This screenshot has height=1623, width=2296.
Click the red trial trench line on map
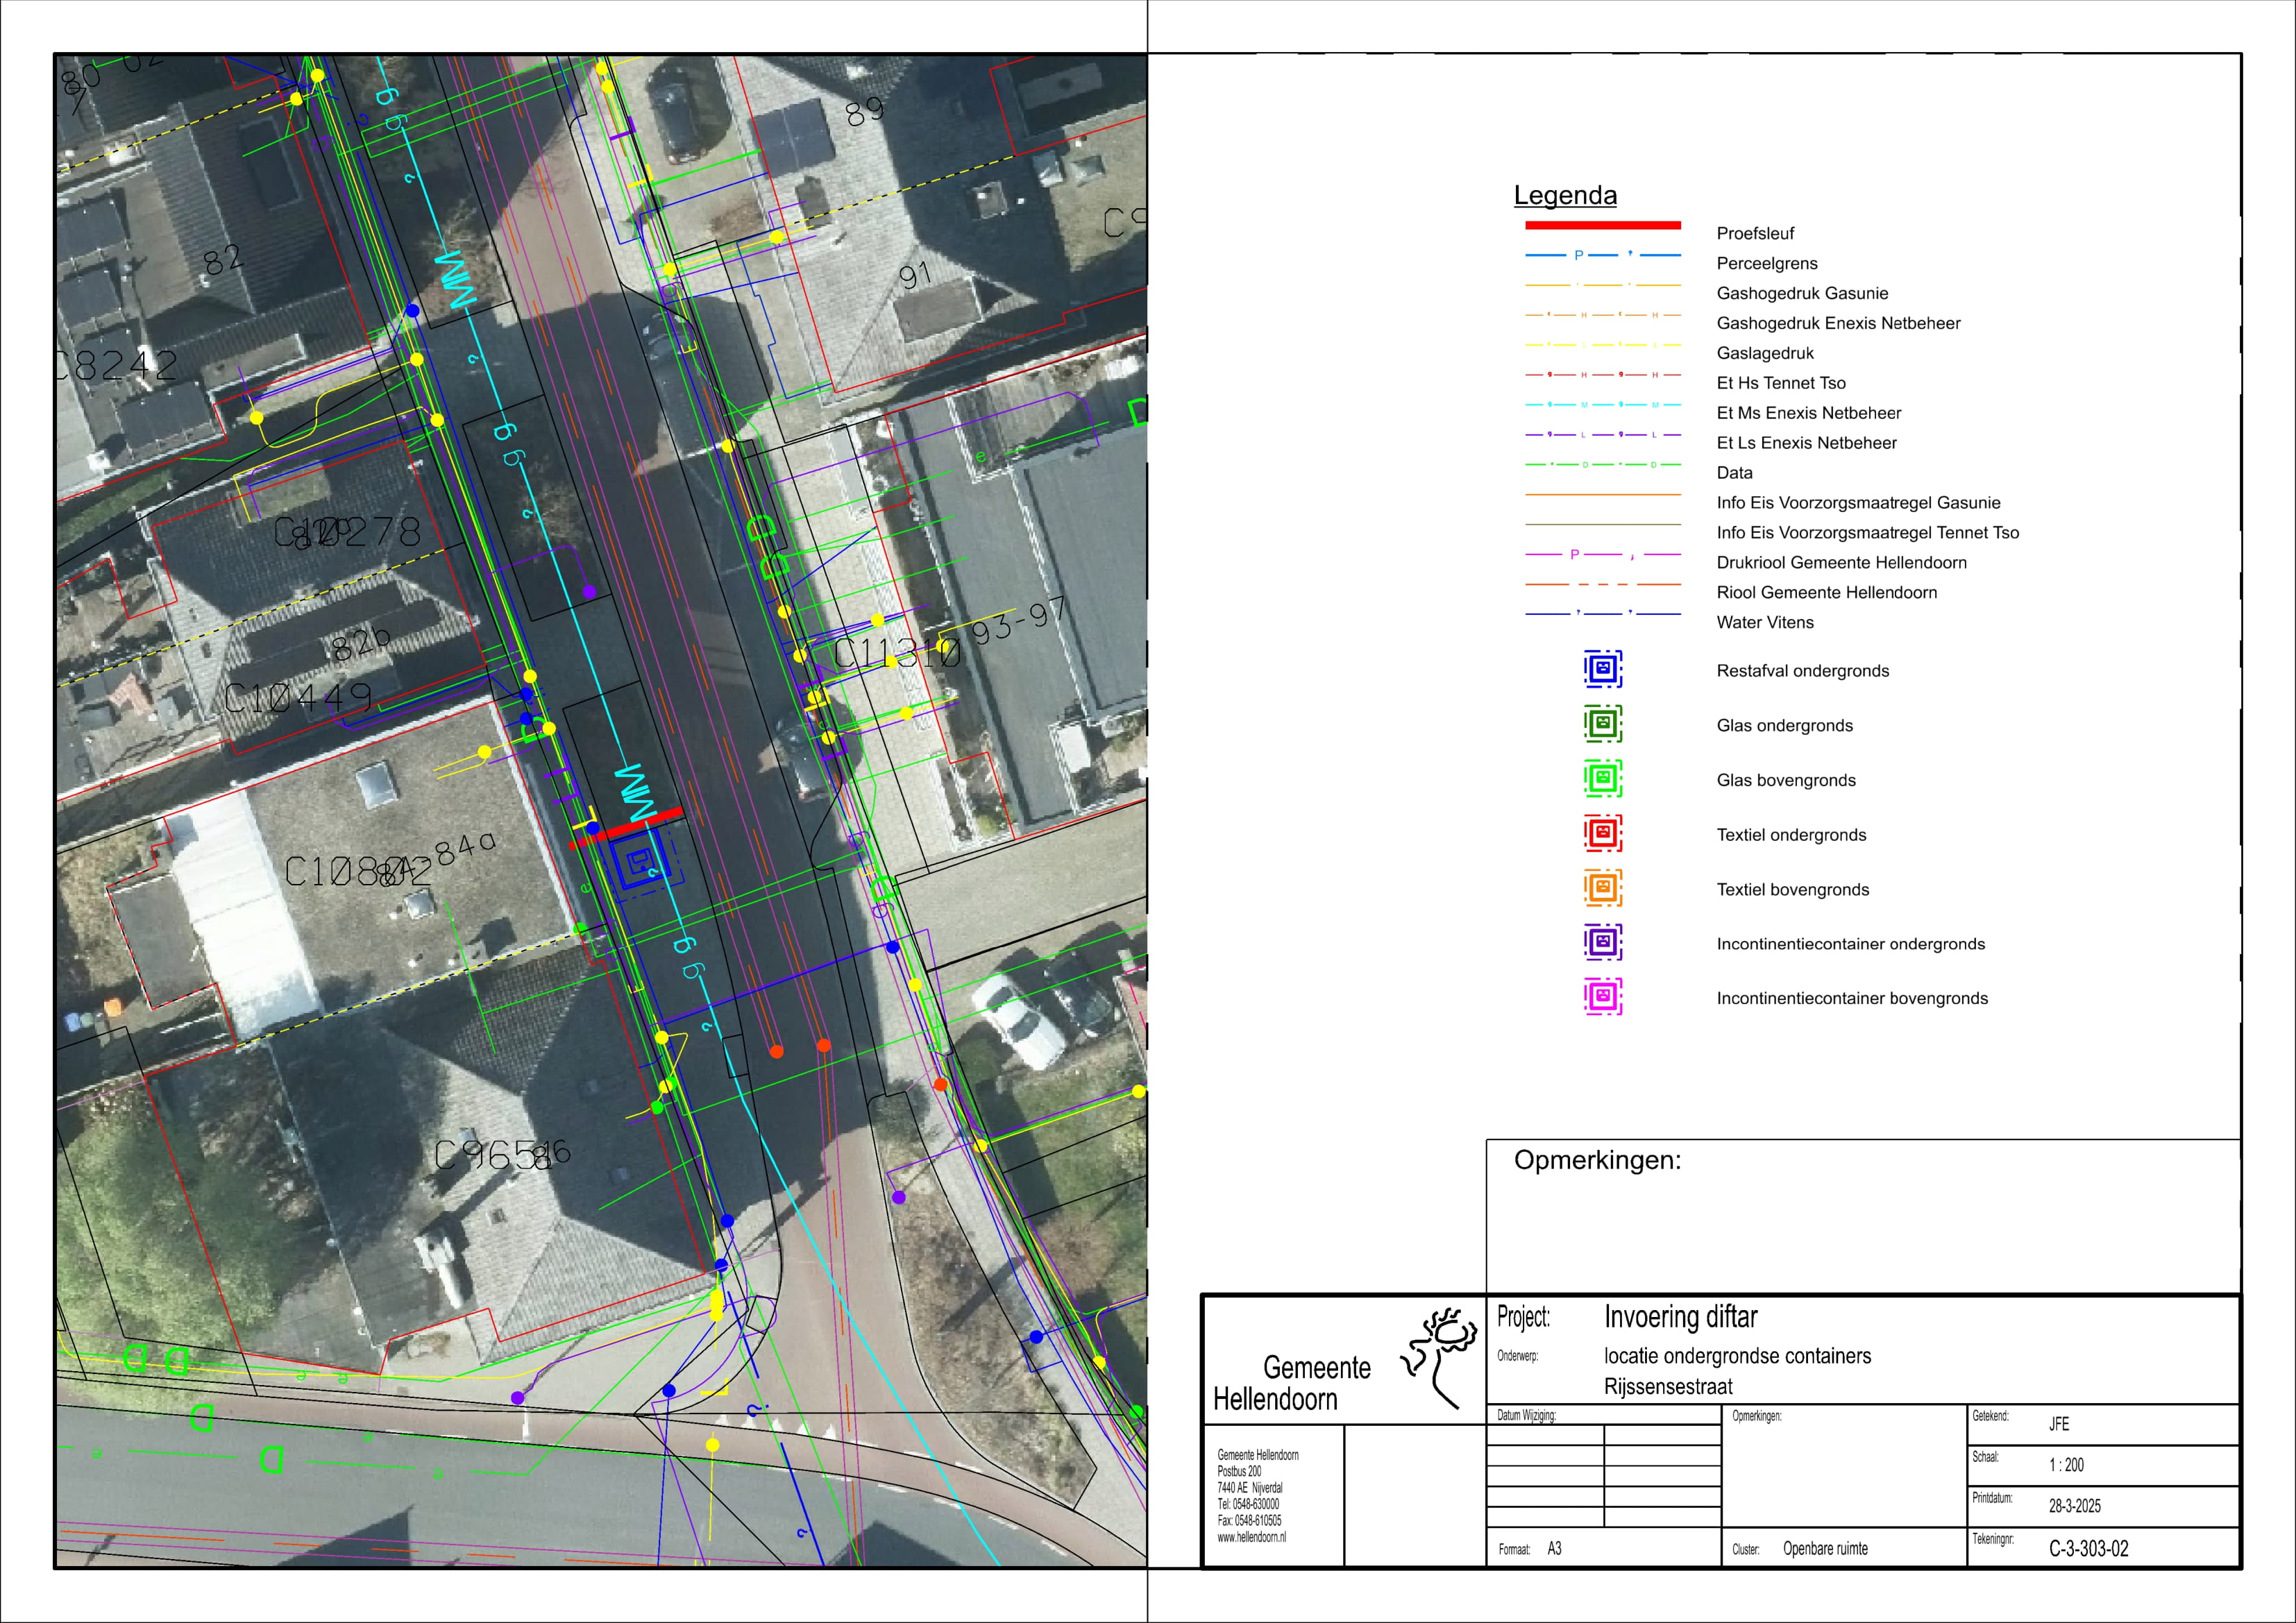click(x=627, y=829)
